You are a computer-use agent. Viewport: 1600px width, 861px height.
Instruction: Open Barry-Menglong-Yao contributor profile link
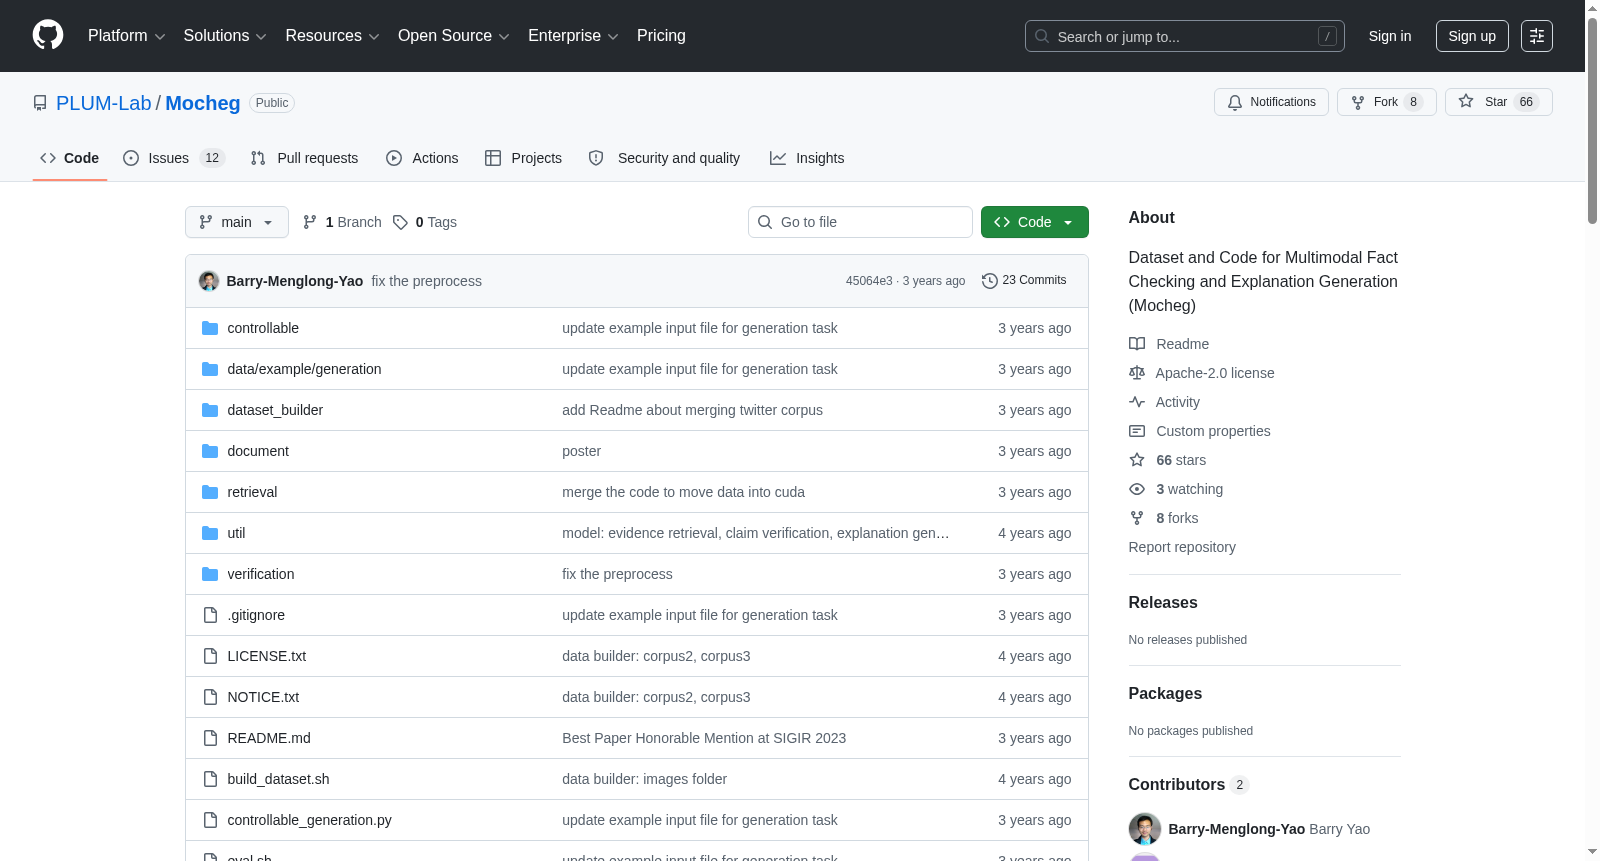pos(1236,829)
